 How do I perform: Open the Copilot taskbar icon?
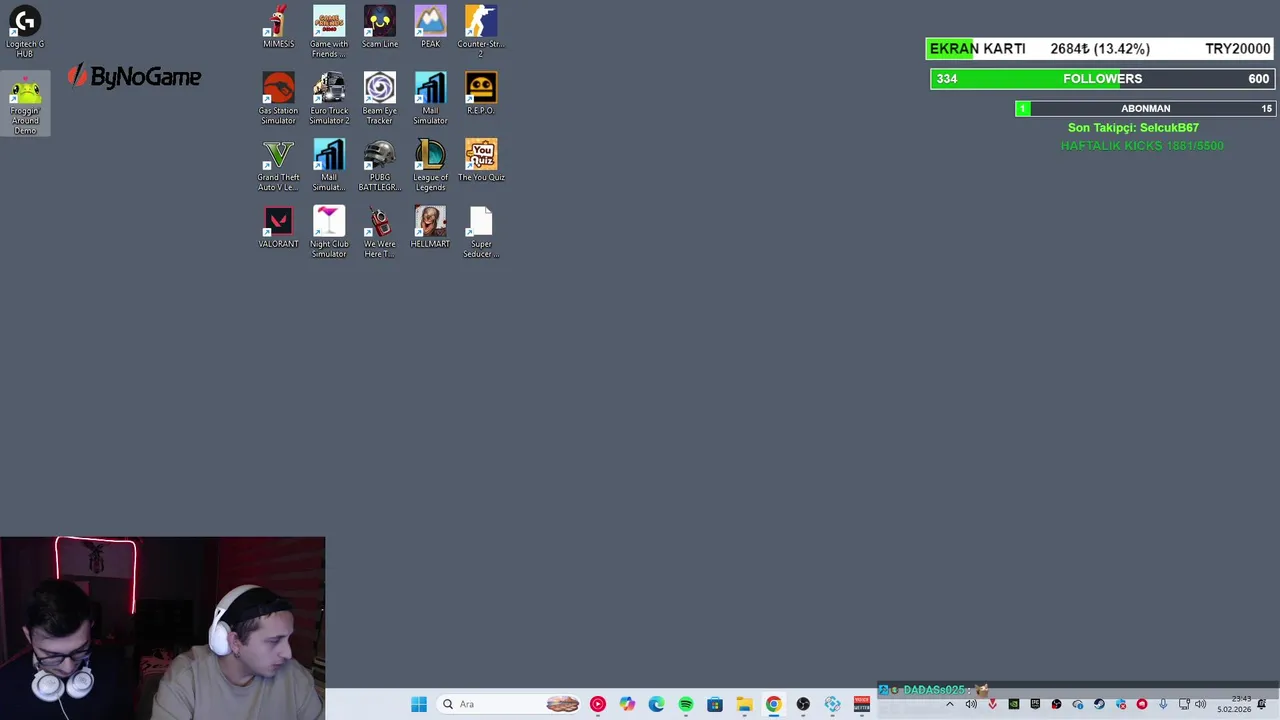627,704
